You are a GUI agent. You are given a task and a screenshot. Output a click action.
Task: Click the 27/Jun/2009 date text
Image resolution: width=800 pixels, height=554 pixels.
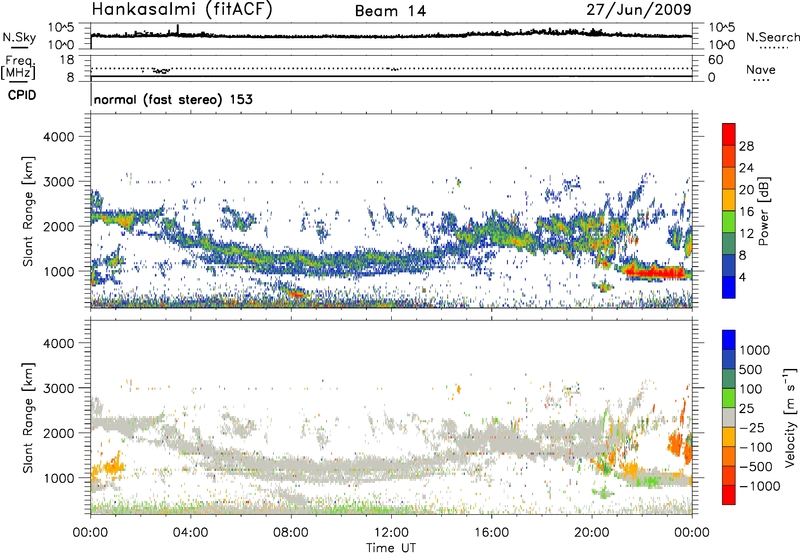point(639,9)
